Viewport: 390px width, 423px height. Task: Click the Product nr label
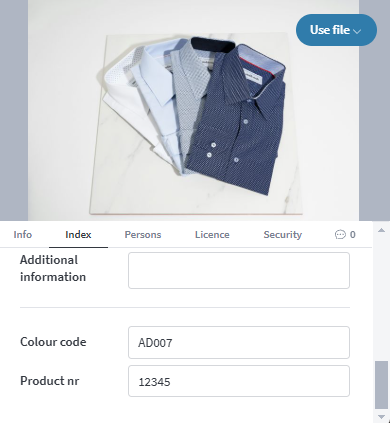(50, 381)
